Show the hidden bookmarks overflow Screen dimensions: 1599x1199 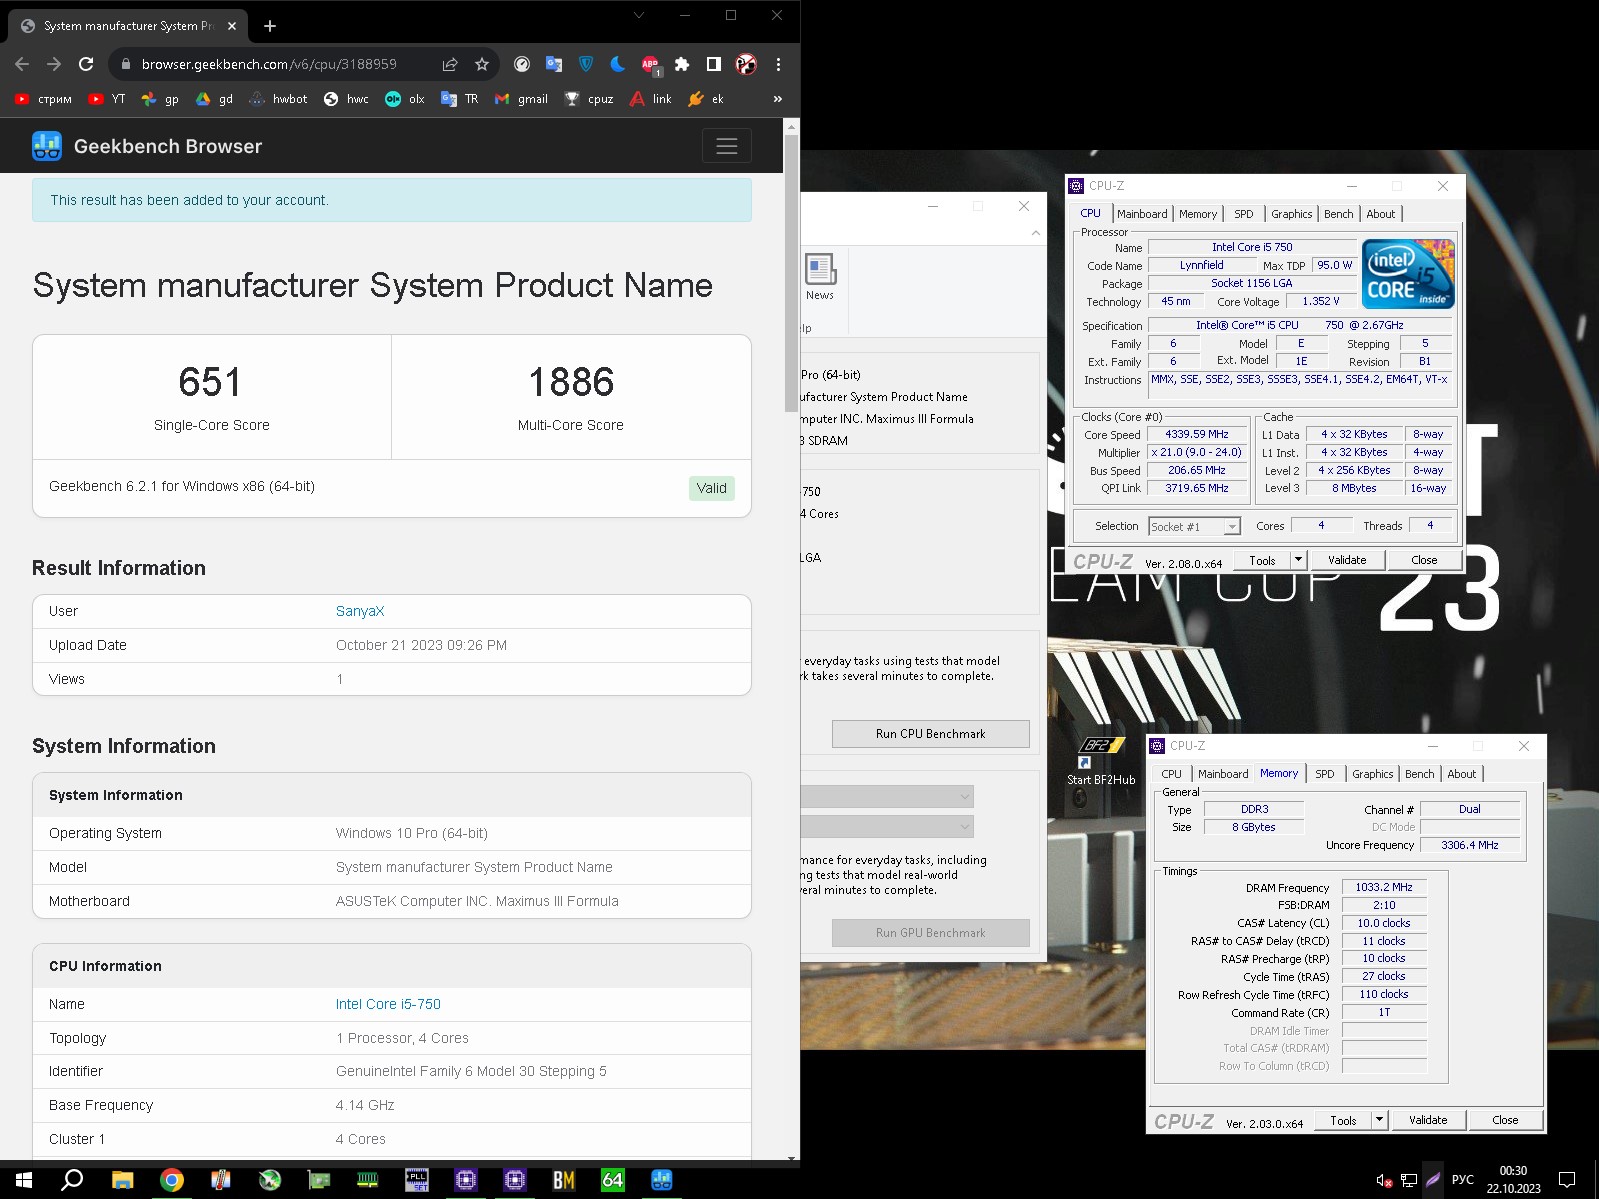pyautogui.click(x=778, y=99)
